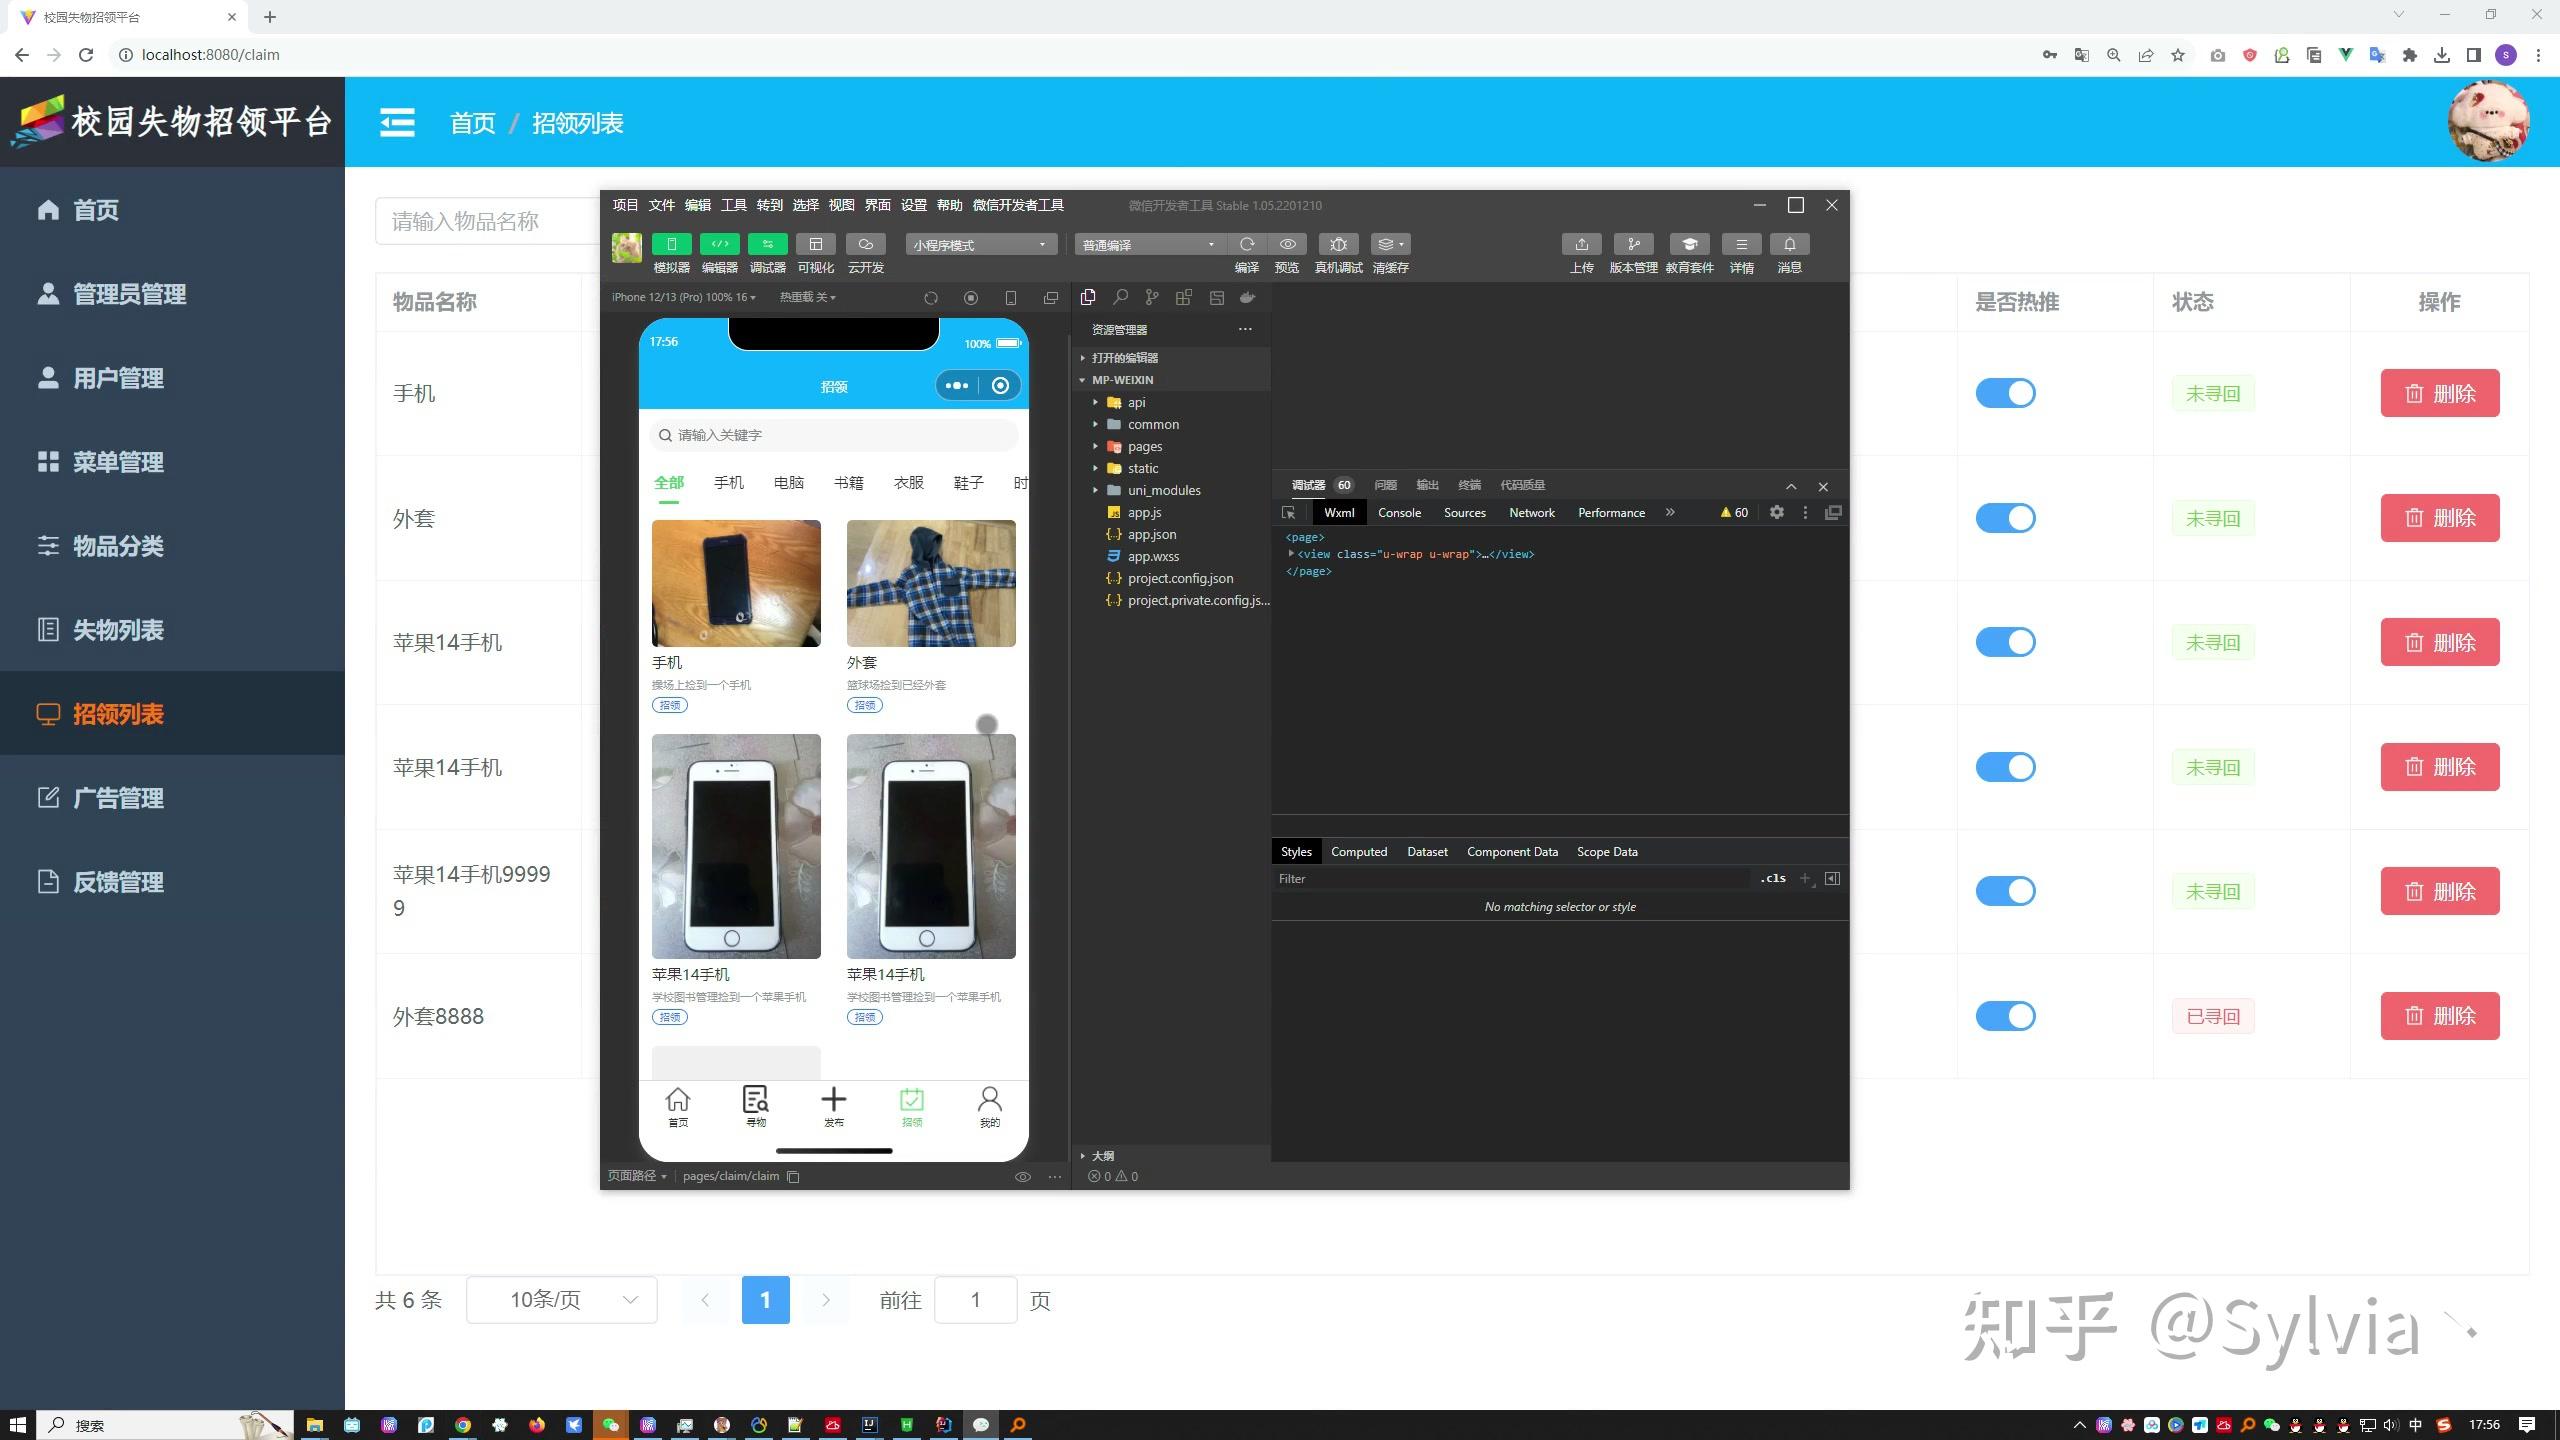The height and width of the screenshot is (1440, 2560).
Task: Click 首页 breadcrumb link
Action: 472,123
